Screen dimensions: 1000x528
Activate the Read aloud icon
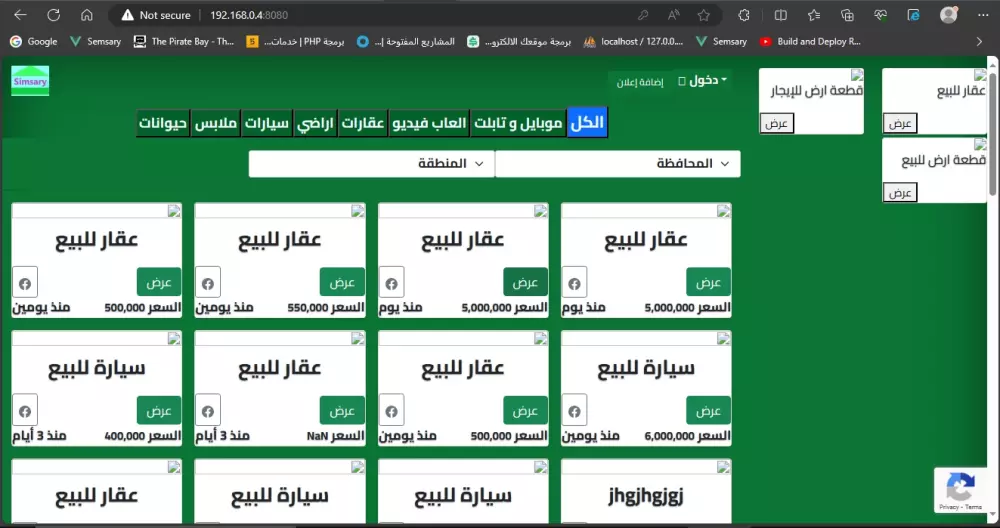(673, 15)
